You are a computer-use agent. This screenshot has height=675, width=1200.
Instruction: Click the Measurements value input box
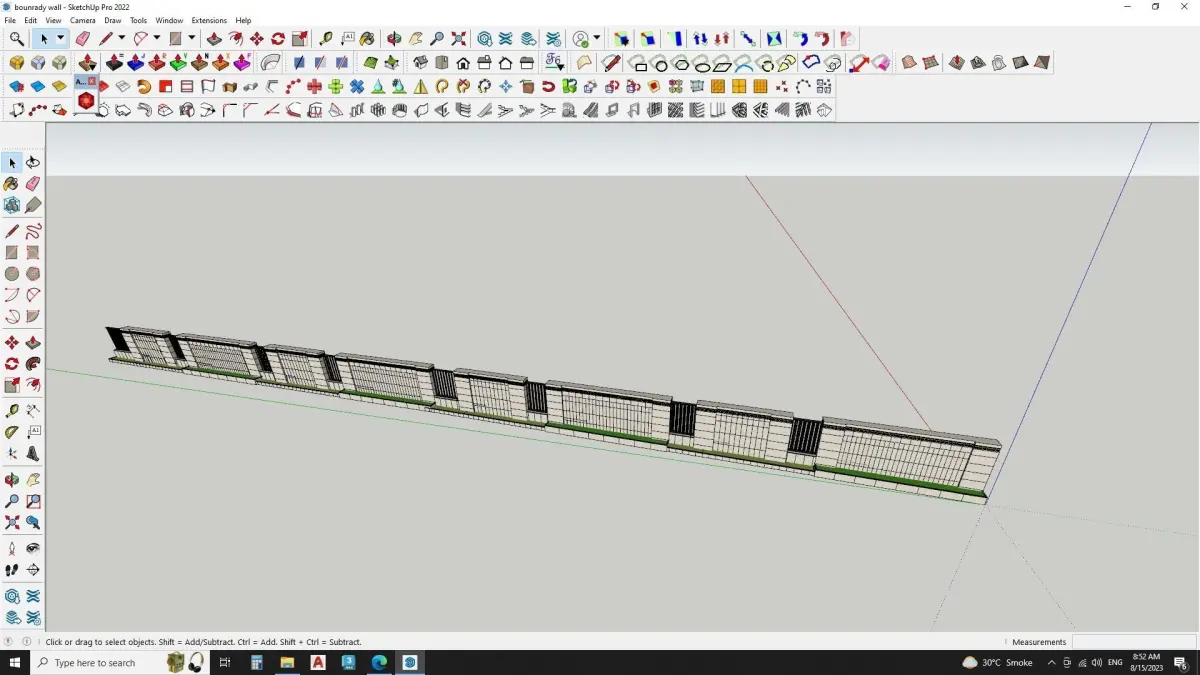point(1134,642)
